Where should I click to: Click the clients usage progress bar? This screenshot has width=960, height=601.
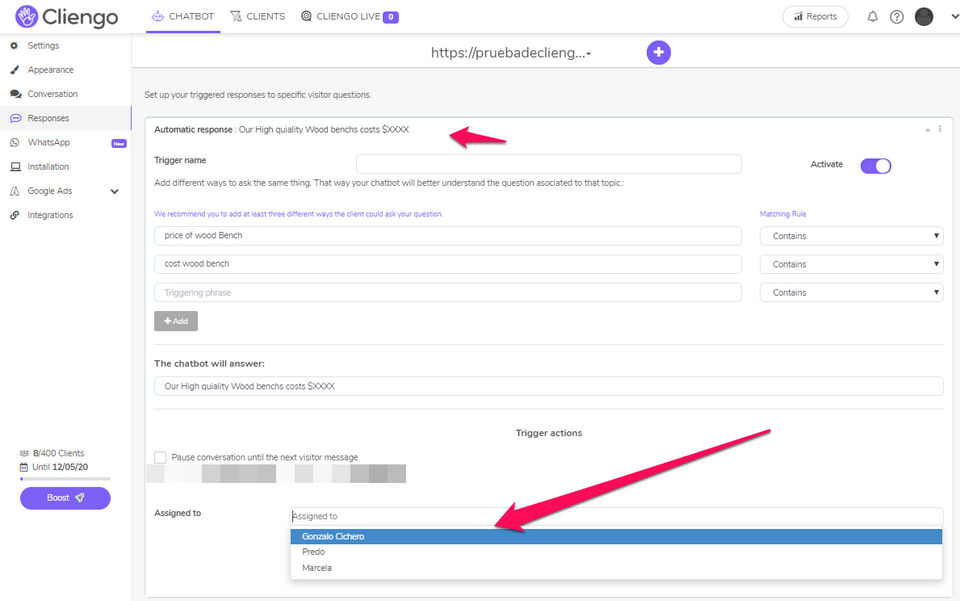pos(66,479)
